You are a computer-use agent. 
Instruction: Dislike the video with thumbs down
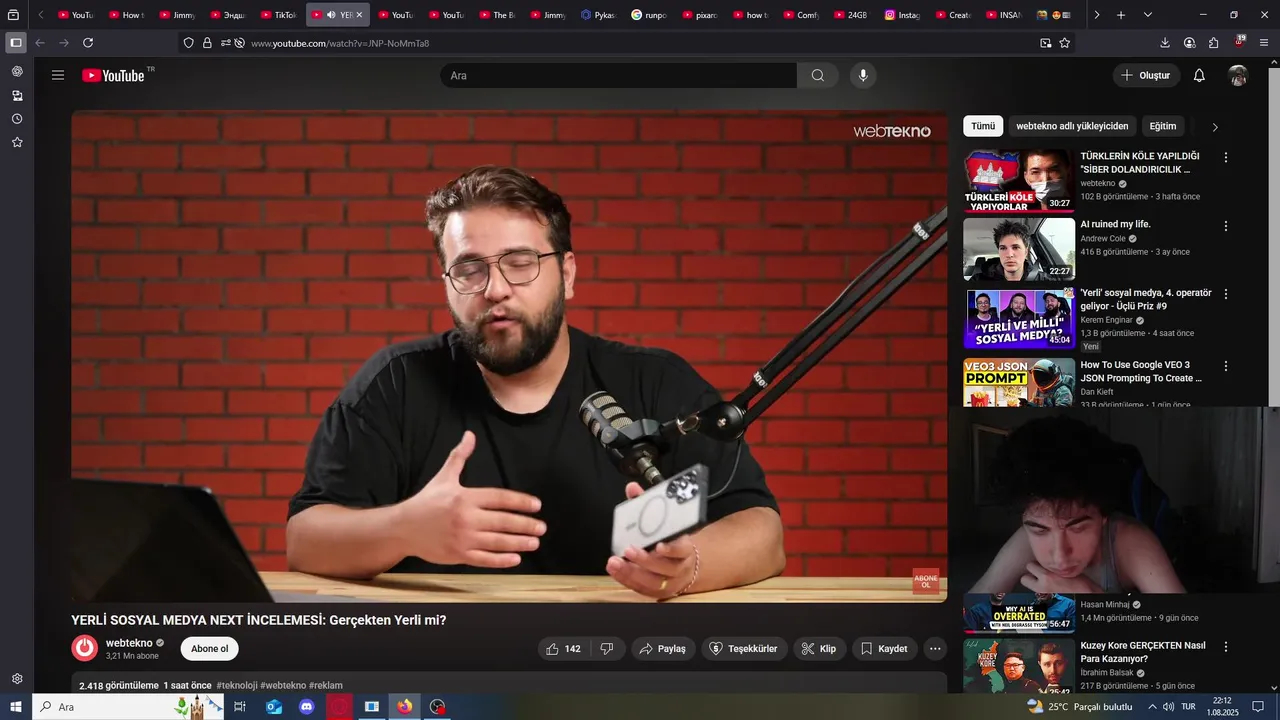click(607, 649)
